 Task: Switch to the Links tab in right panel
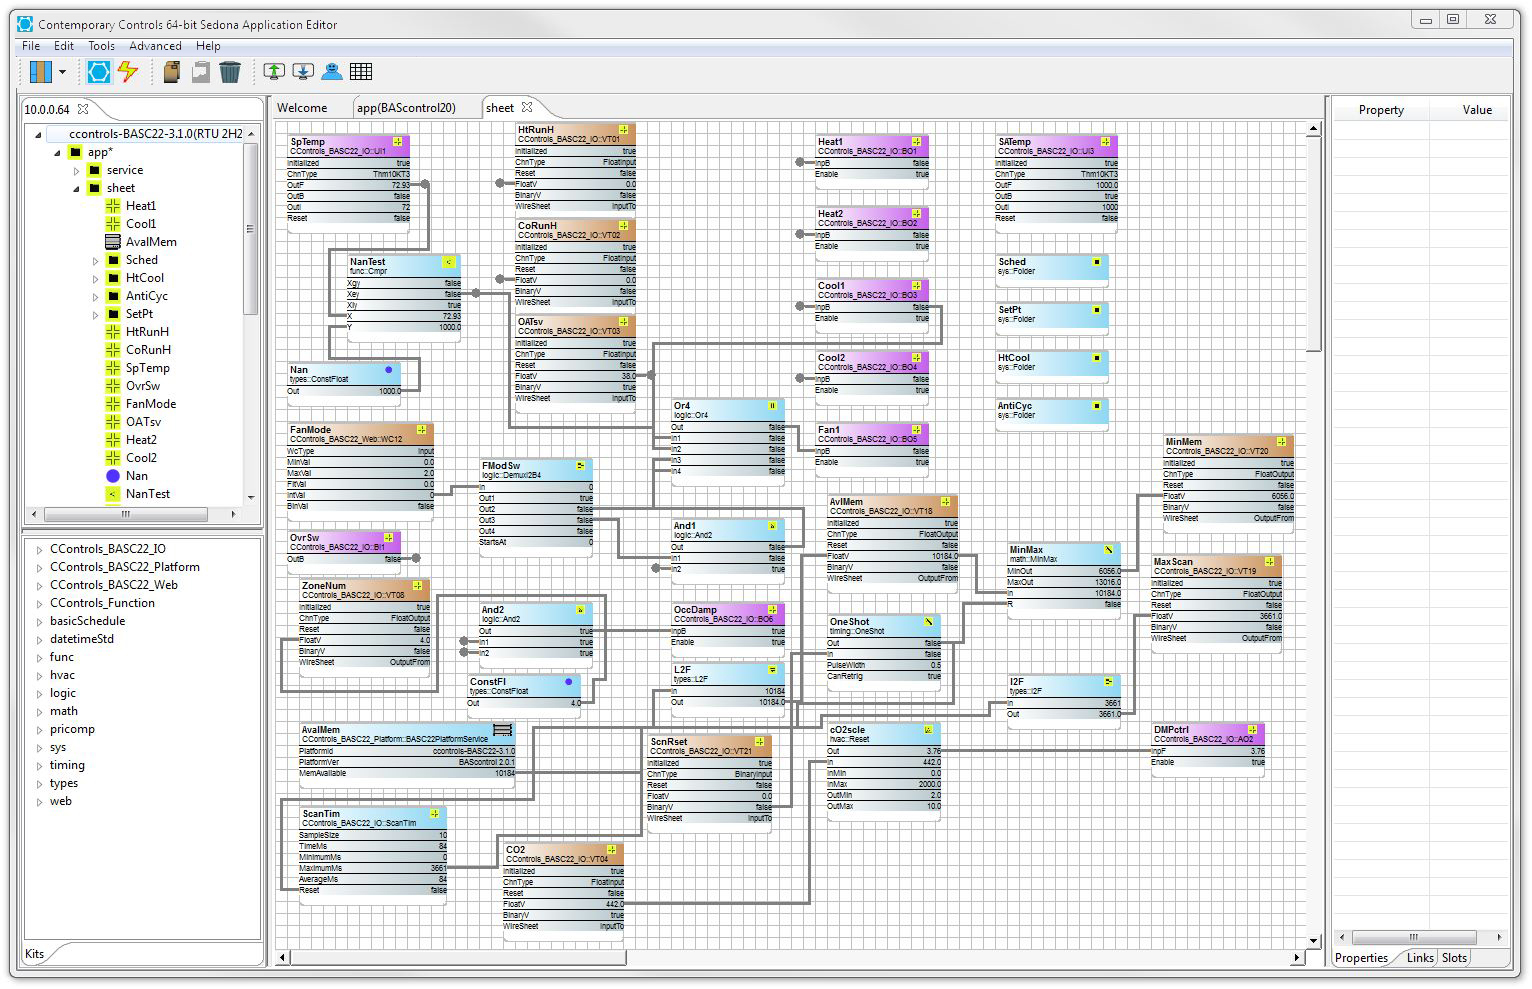[1418, 957]
